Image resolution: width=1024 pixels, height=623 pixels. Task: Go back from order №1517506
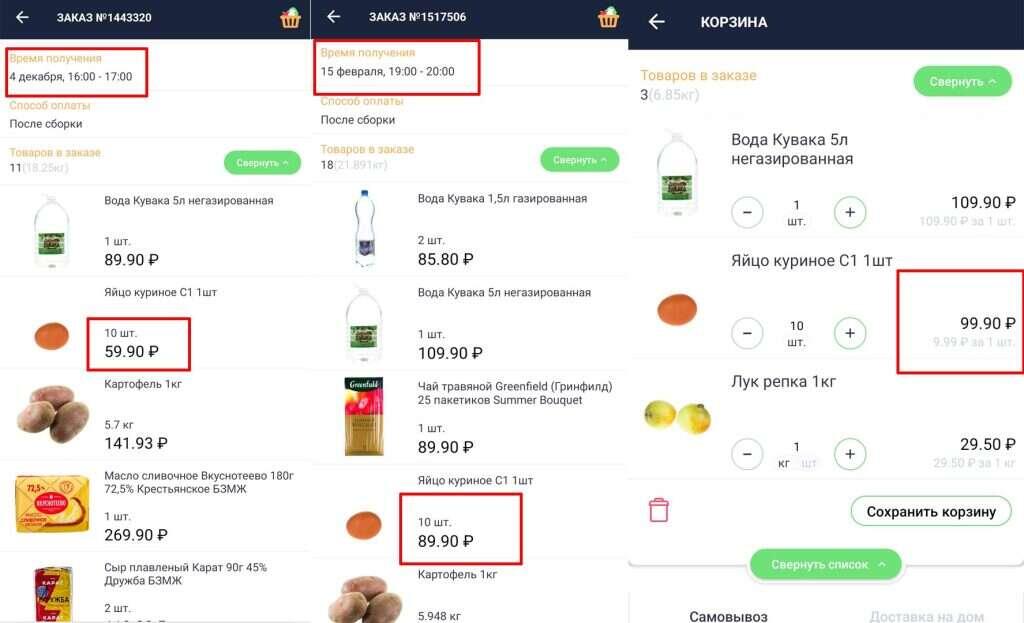[x=334, y=16]
